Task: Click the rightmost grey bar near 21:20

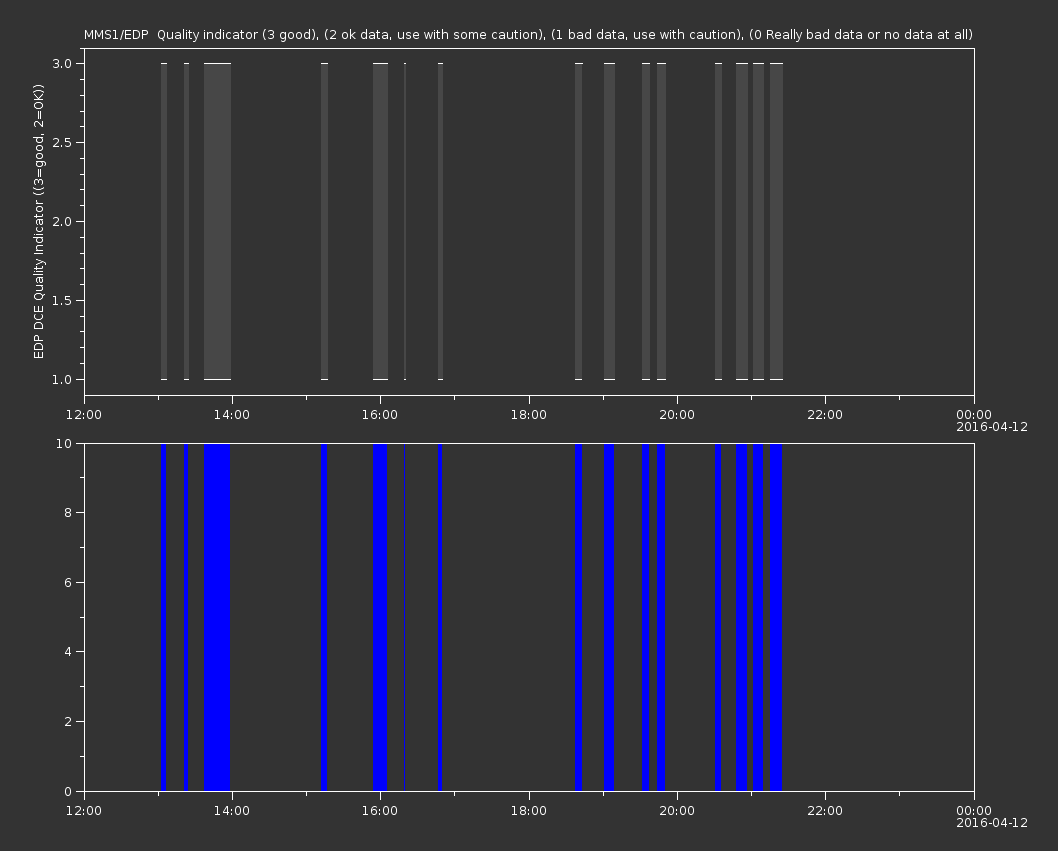Action: tap(777, 221)
